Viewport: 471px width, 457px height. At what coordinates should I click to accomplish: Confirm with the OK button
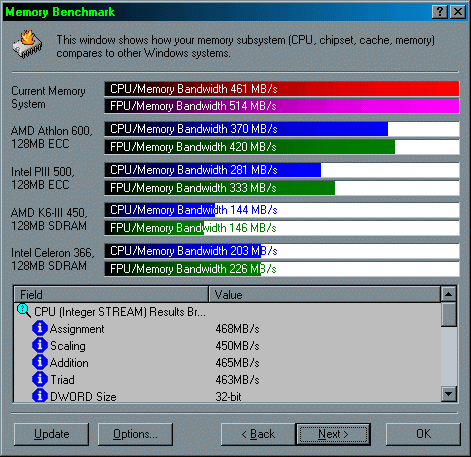[x=423, y=434]
